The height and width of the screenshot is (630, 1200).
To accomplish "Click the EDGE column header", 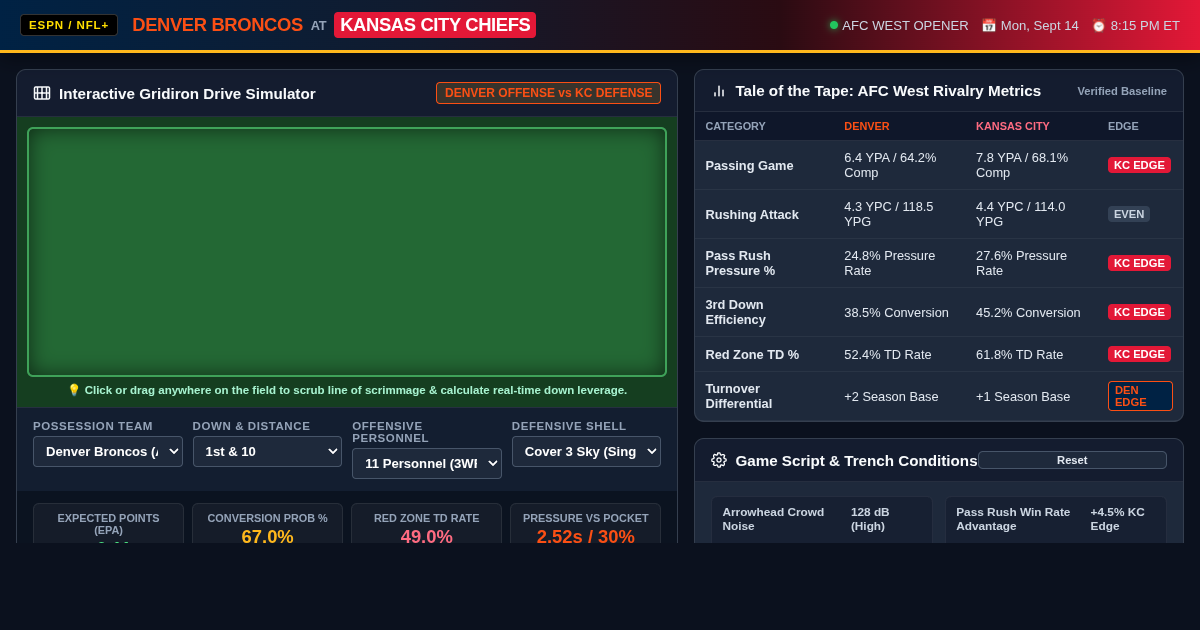I will point(1123,126).
